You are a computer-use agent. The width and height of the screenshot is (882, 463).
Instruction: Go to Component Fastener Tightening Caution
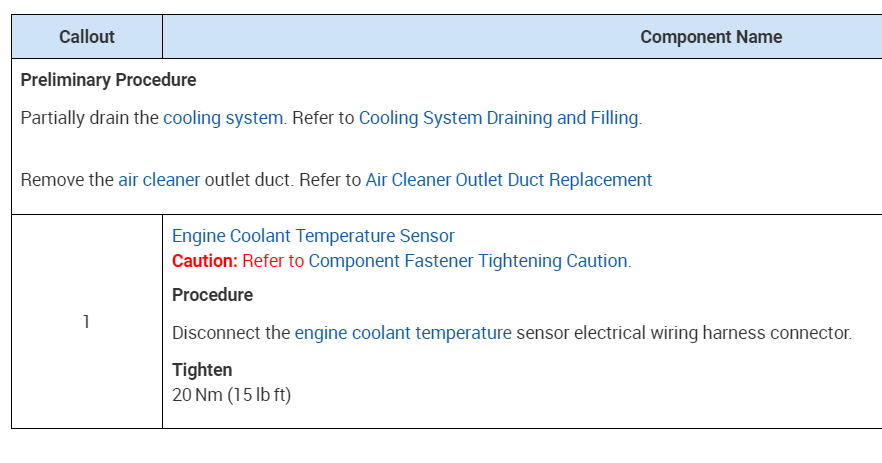click(x=468, y=261)
